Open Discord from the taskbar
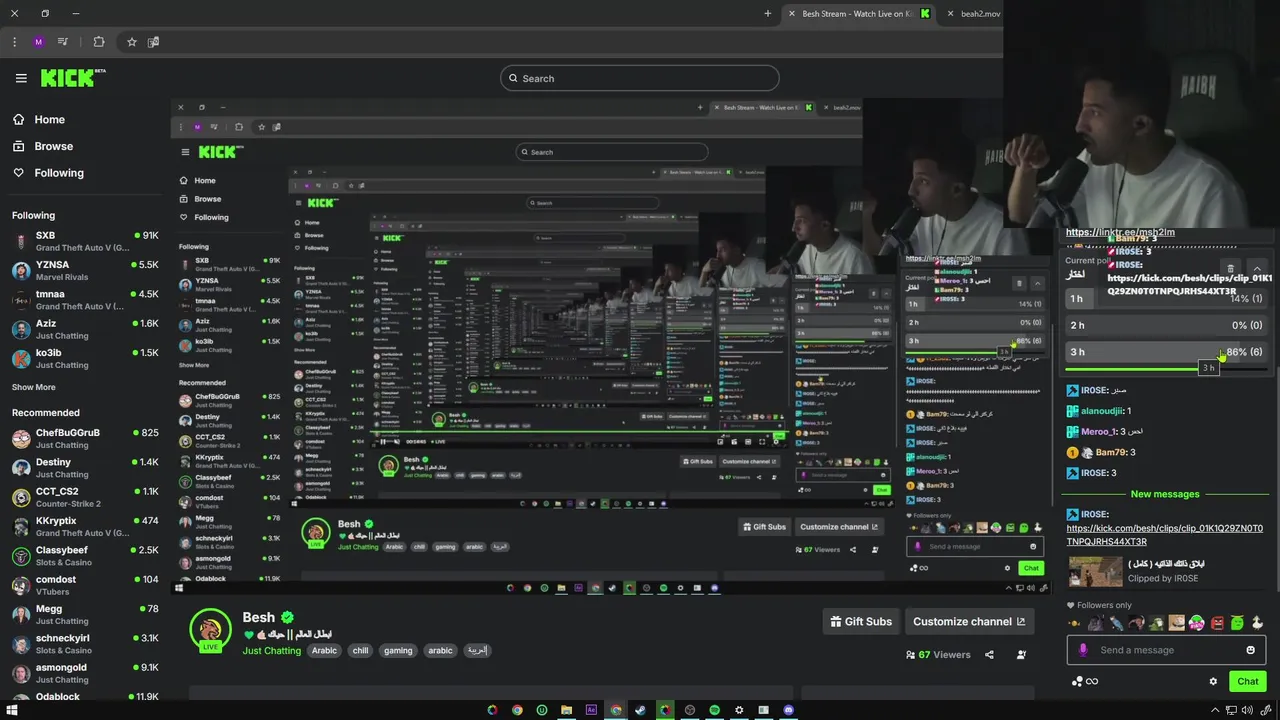Viewport: 1280px width, 720px height. click(x=788, y=710)
